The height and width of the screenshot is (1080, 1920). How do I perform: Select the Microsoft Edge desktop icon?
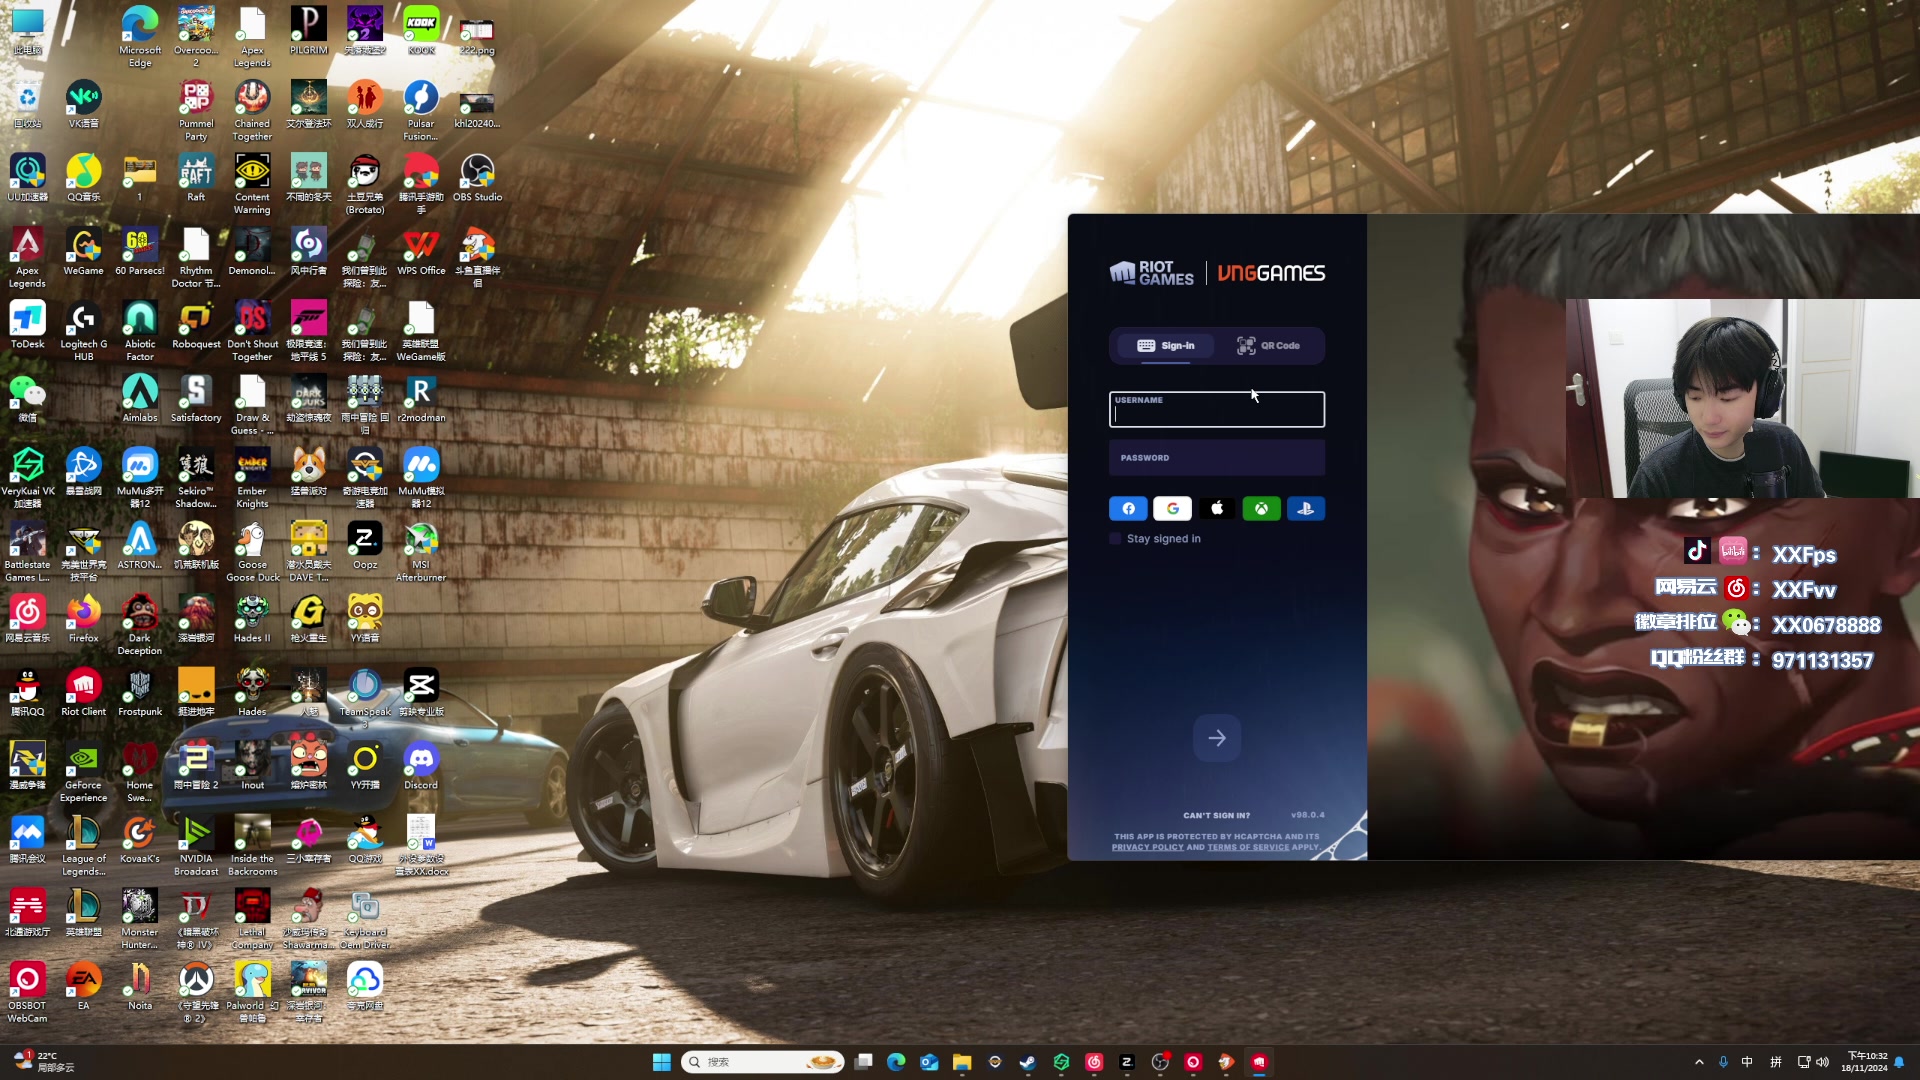pos(140,37)
